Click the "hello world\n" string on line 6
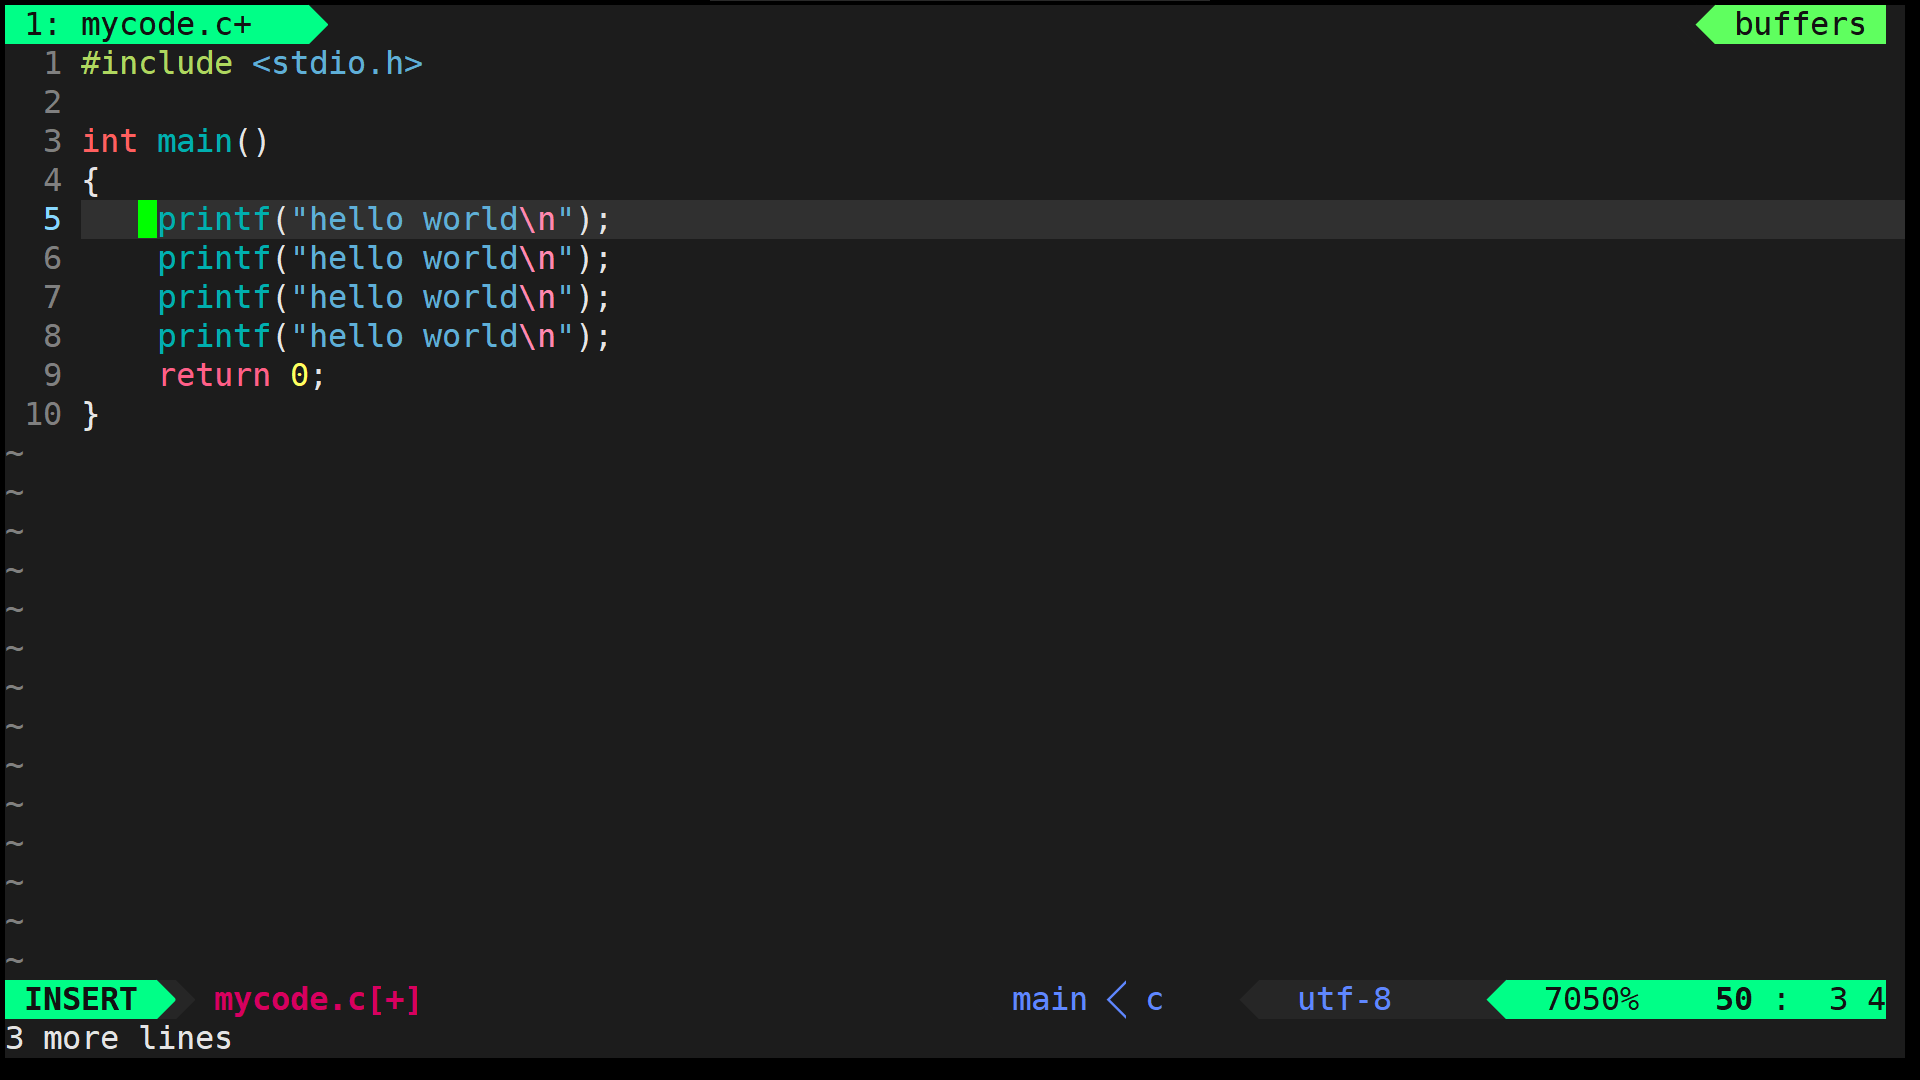The width and height of the screenshot is (1920, 1080). pyautogui.click(x=432, y=258)
